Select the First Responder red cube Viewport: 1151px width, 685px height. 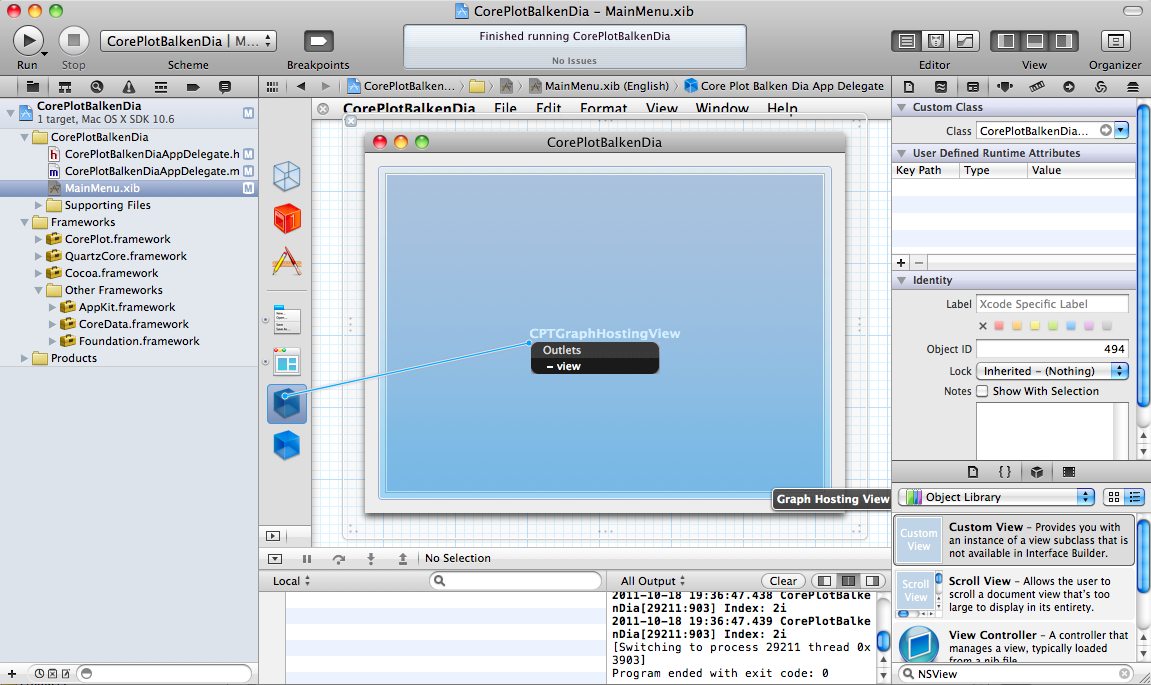[287, 218]
